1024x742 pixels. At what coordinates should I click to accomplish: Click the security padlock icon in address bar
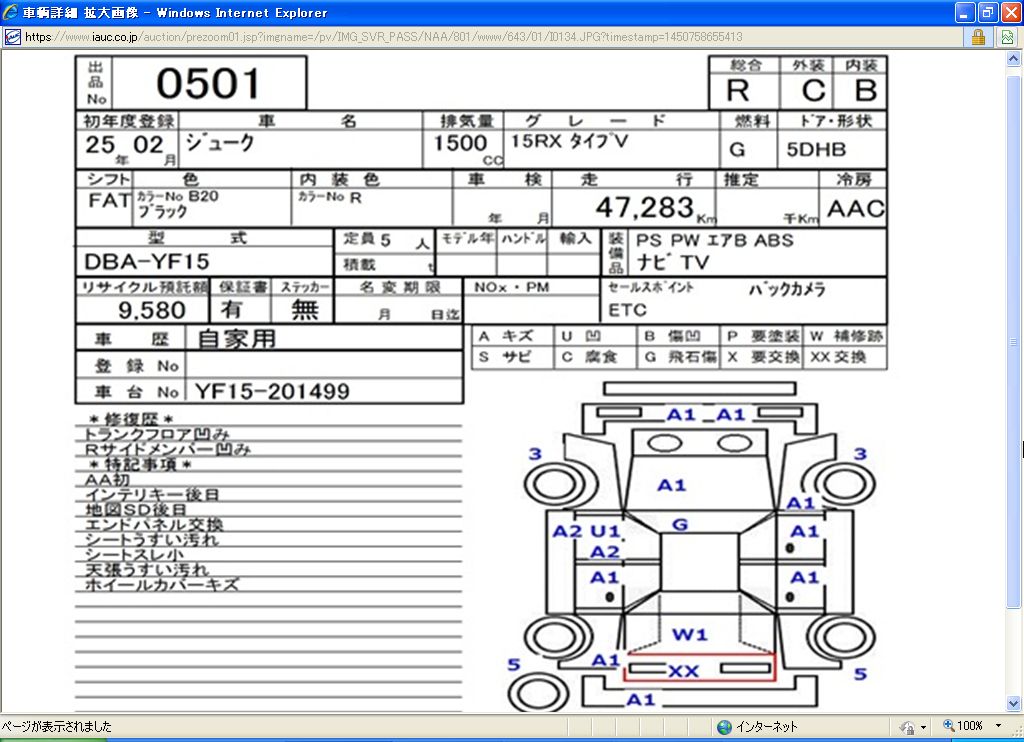[978, 37]
